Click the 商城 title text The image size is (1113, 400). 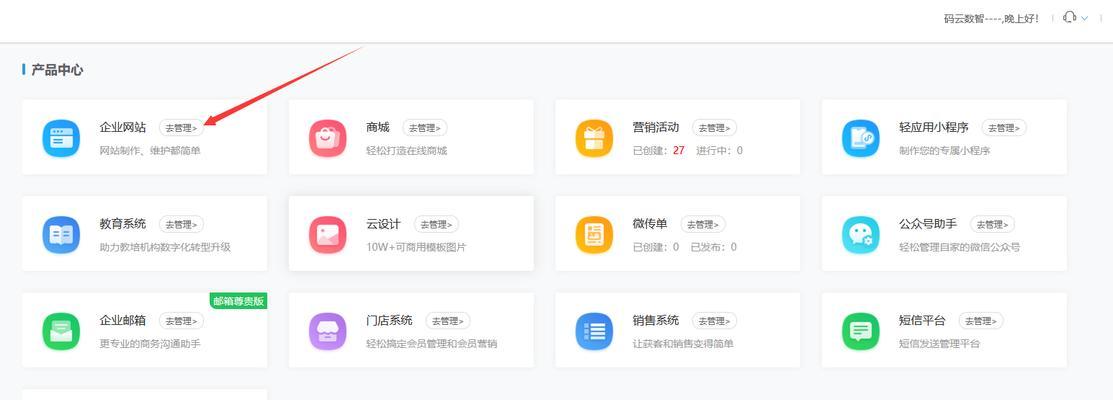[378, 128]
